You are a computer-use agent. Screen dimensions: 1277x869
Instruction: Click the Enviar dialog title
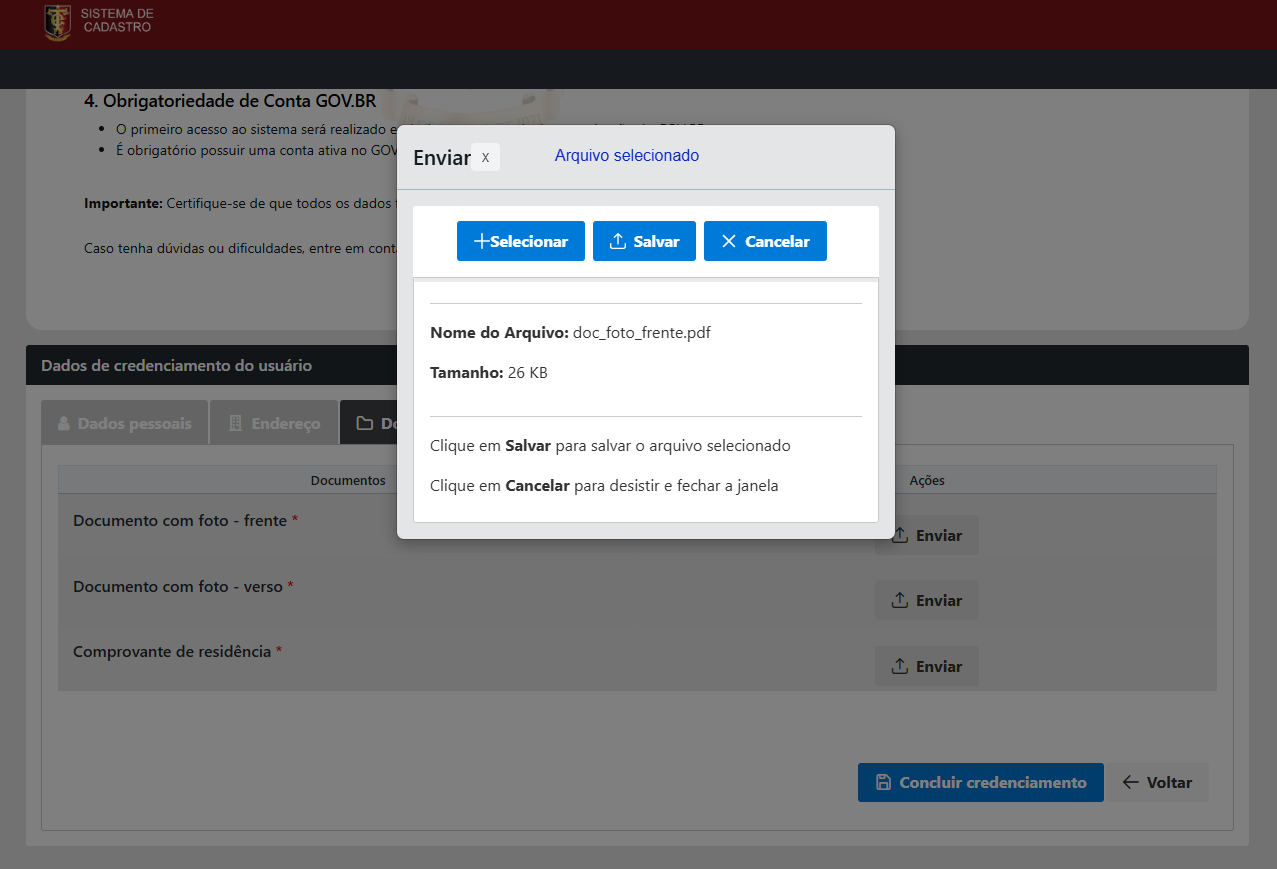pyautogui.click(x=442, y=158)
